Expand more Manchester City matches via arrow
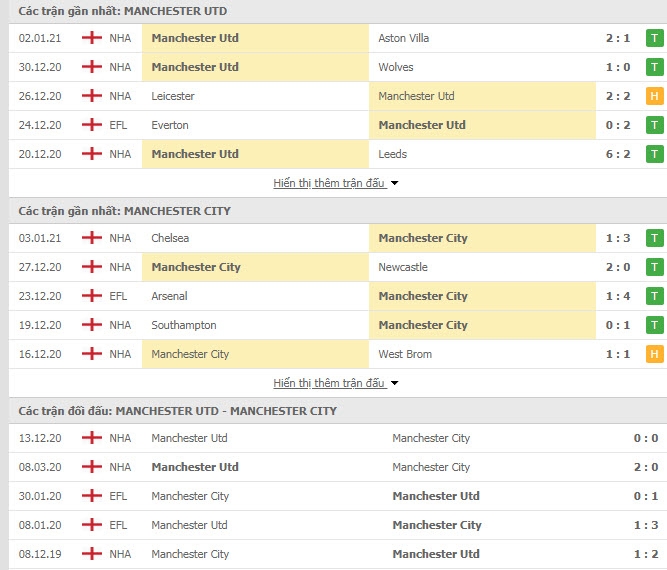Viewport: 667px width, 570px height. click(x=395, y=383)
